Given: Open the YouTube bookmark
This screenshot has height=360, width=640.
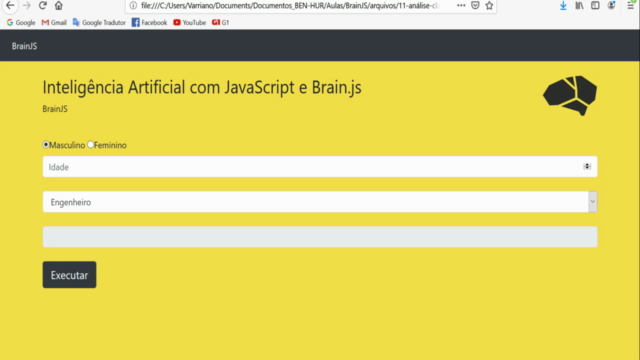Looking at the screenshot, I should point(189,22).
